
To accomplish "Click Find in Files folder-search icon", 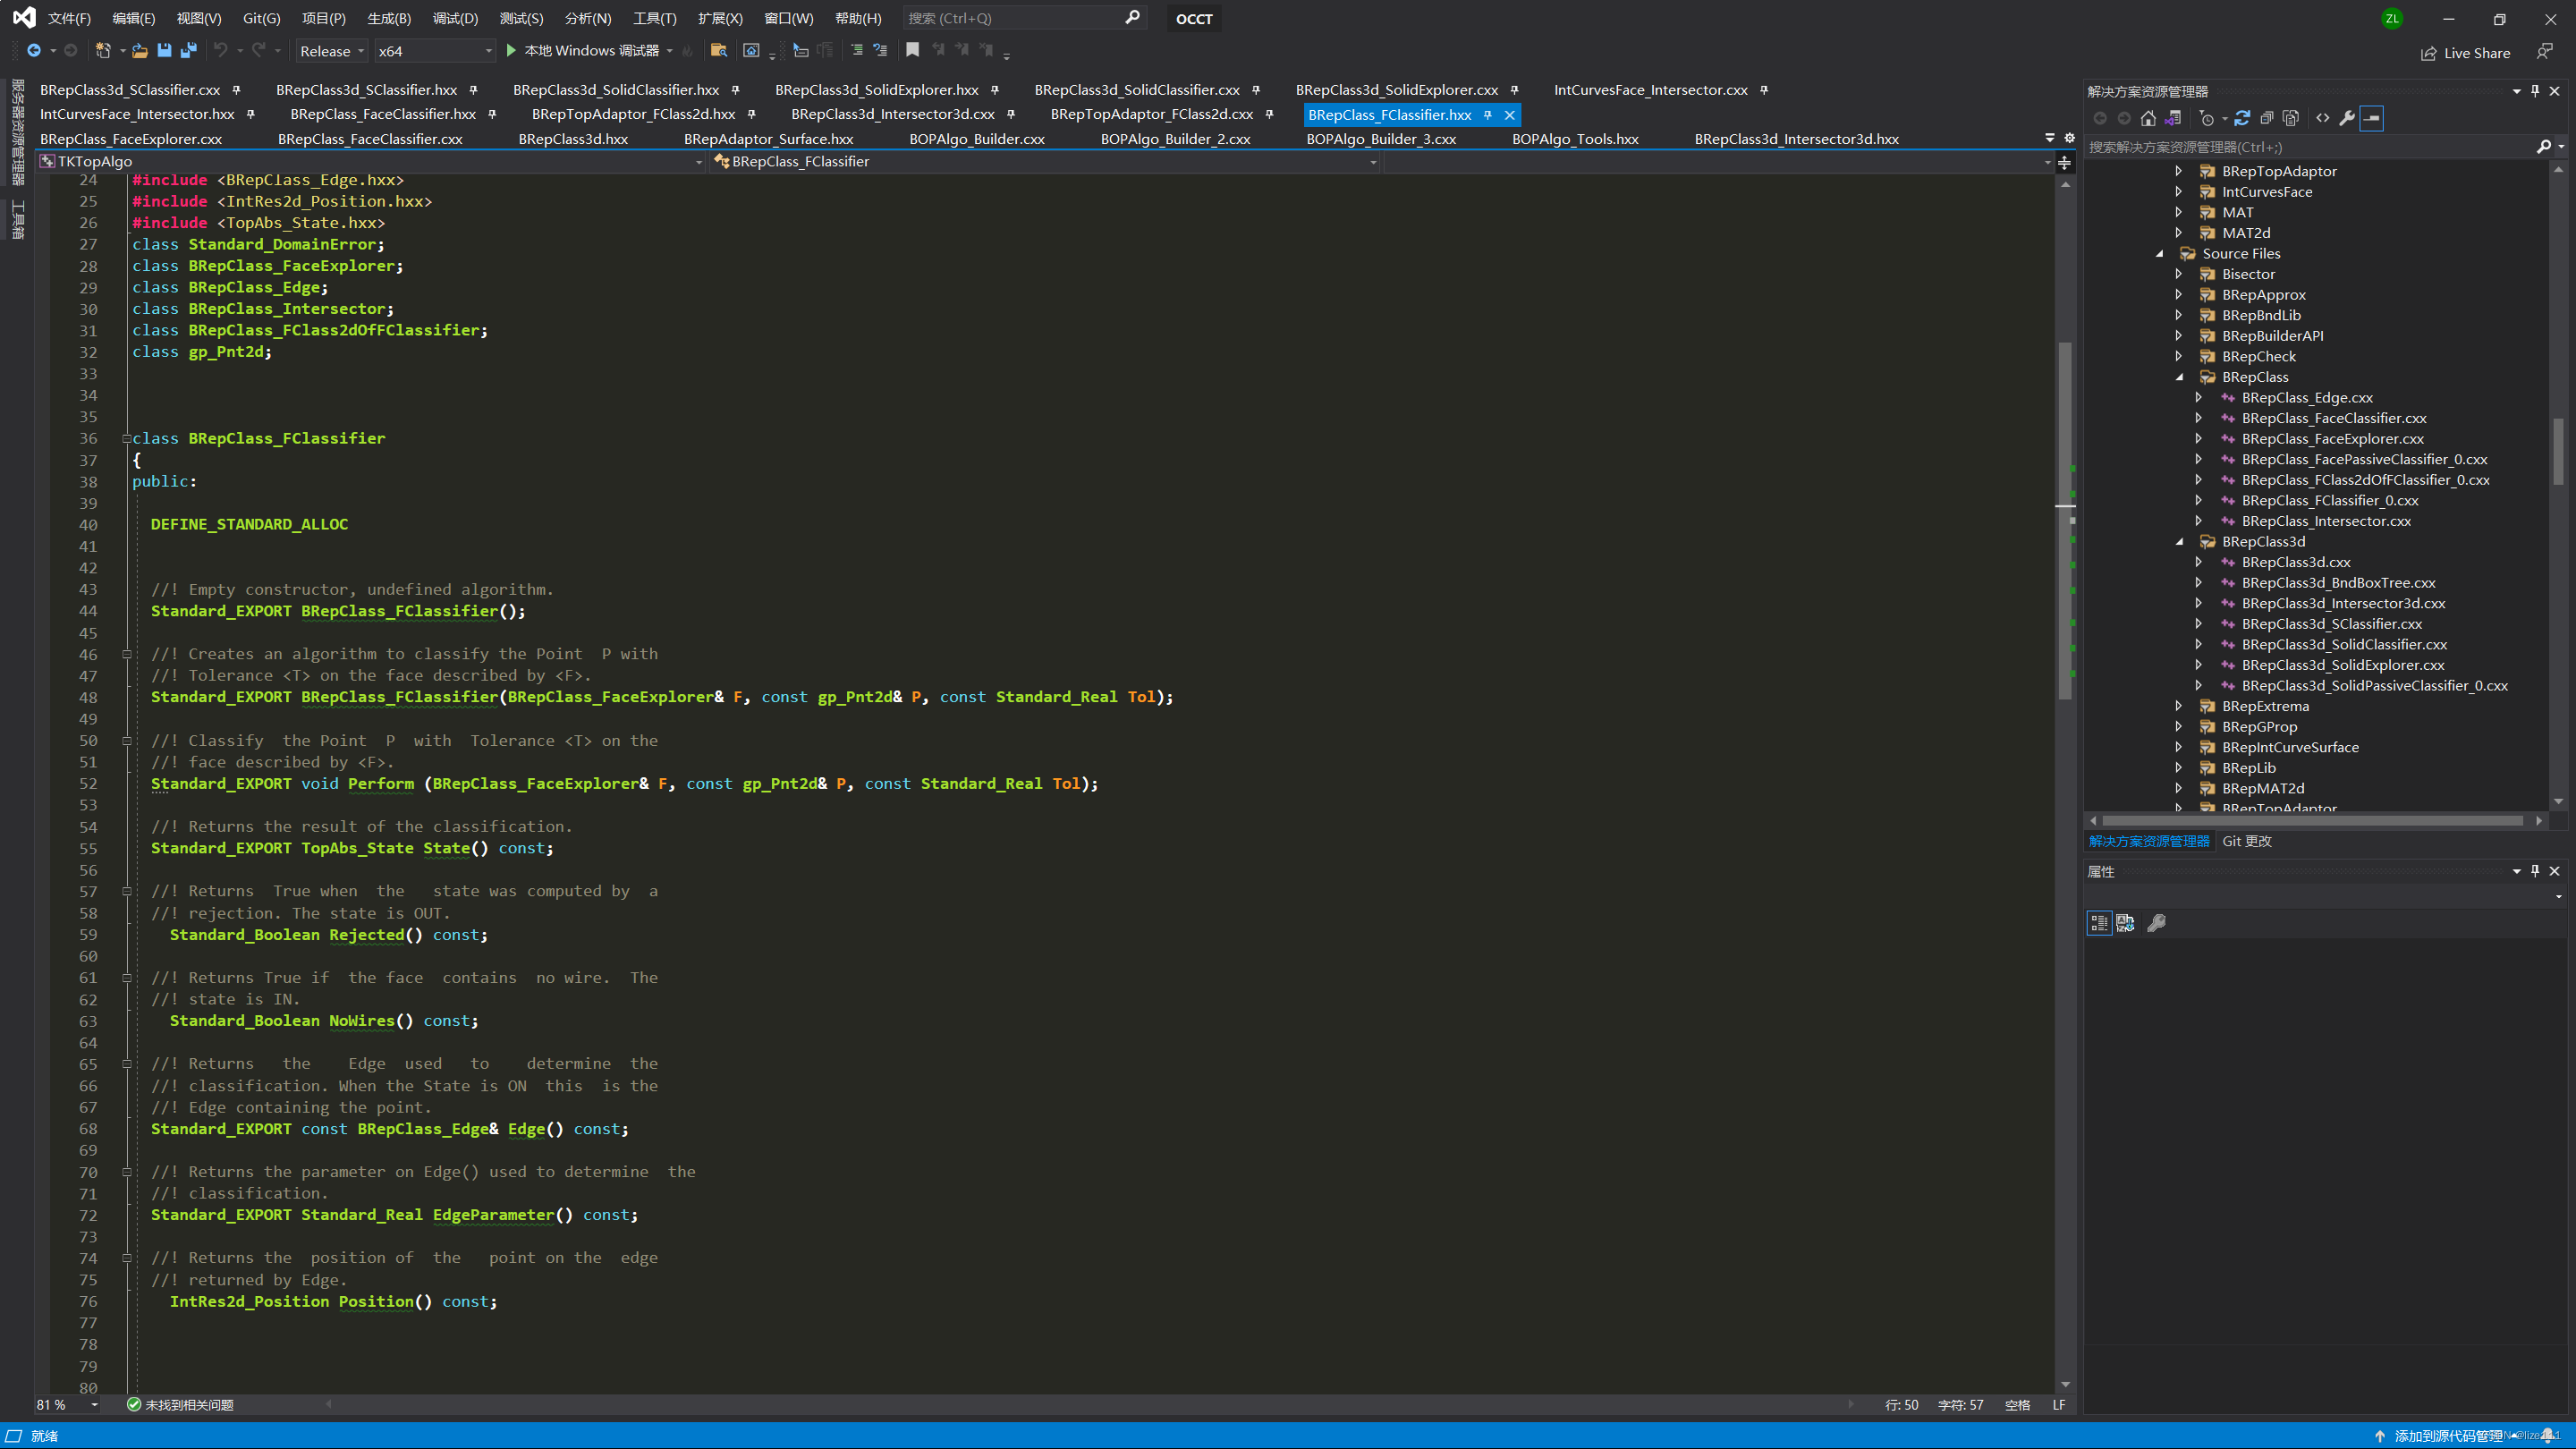I will click(718, 50).
